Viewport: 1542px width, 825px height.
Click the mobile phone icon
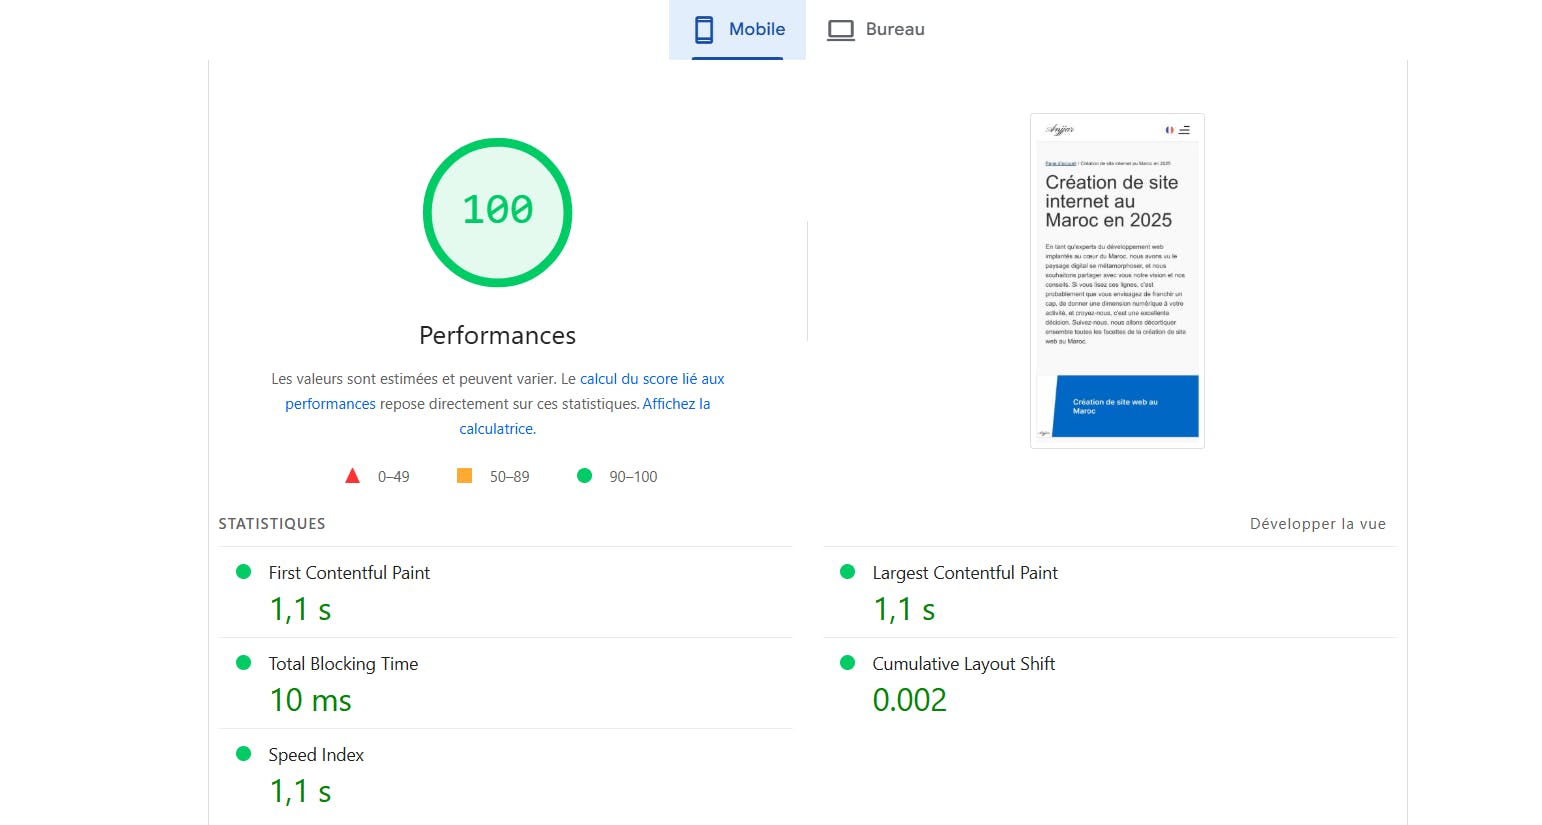[x=704, y=30]
